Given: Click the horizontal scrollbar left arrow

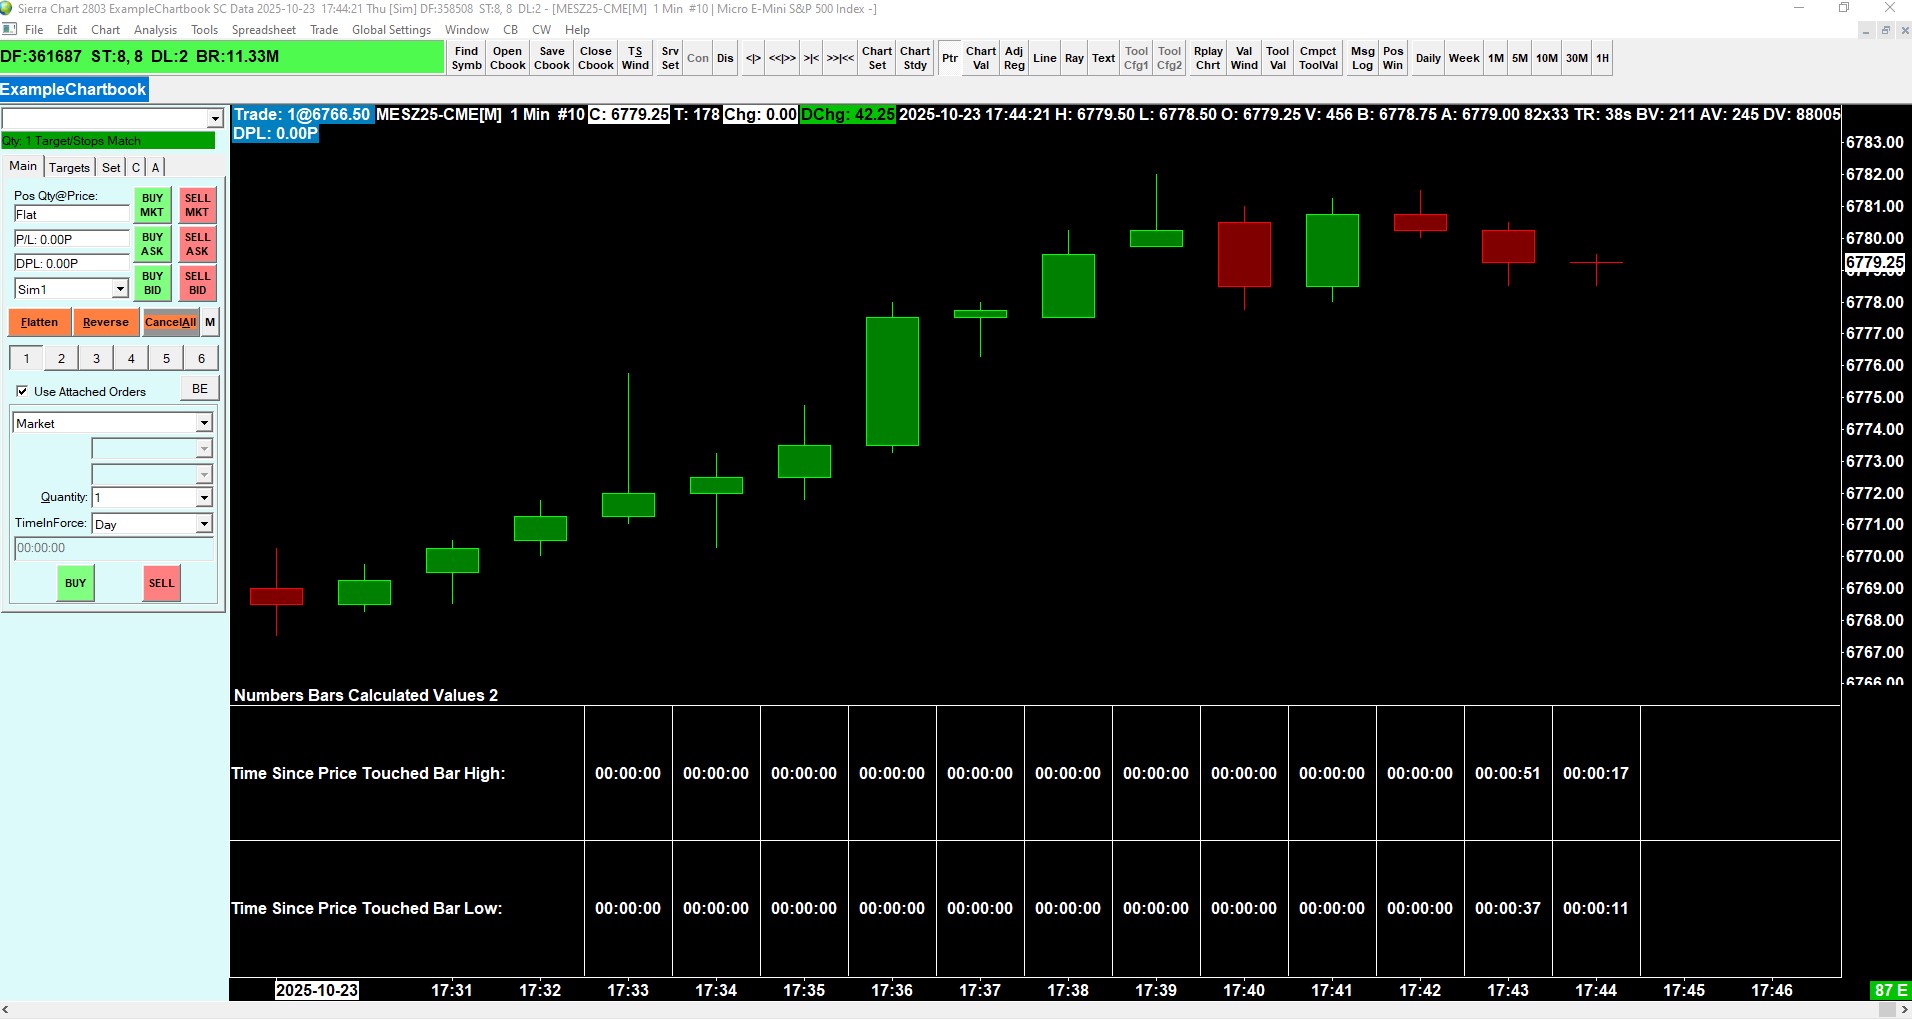Looking at the screenshot, I should click(7, 1010).
